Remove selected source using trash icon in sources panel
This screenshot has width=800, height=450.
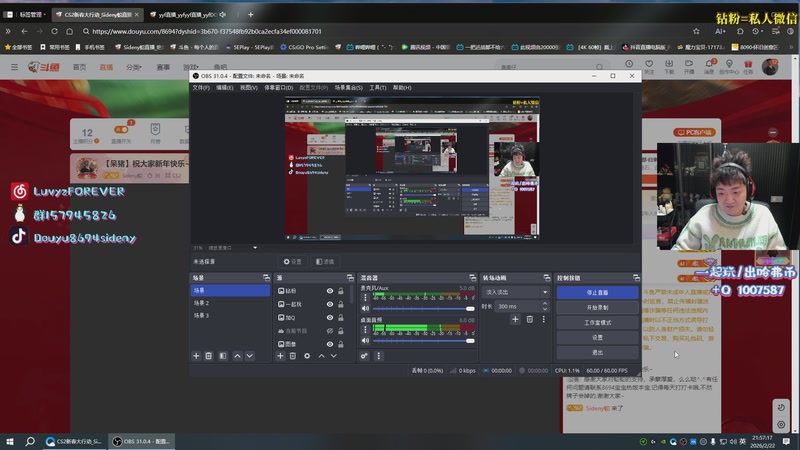(x=293, y=356)
